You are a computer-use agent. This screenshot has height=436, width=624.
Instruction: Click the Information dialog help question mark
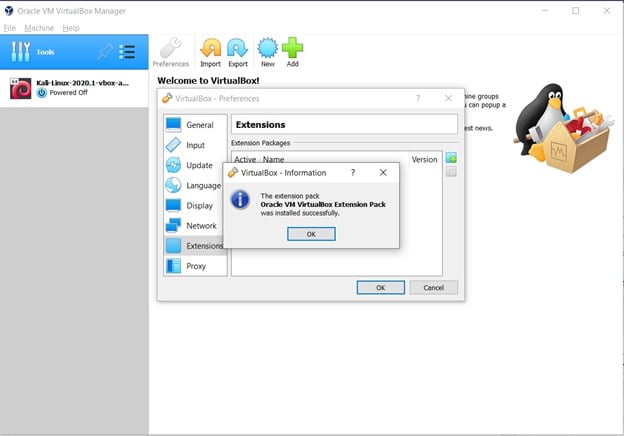(353, 173)
